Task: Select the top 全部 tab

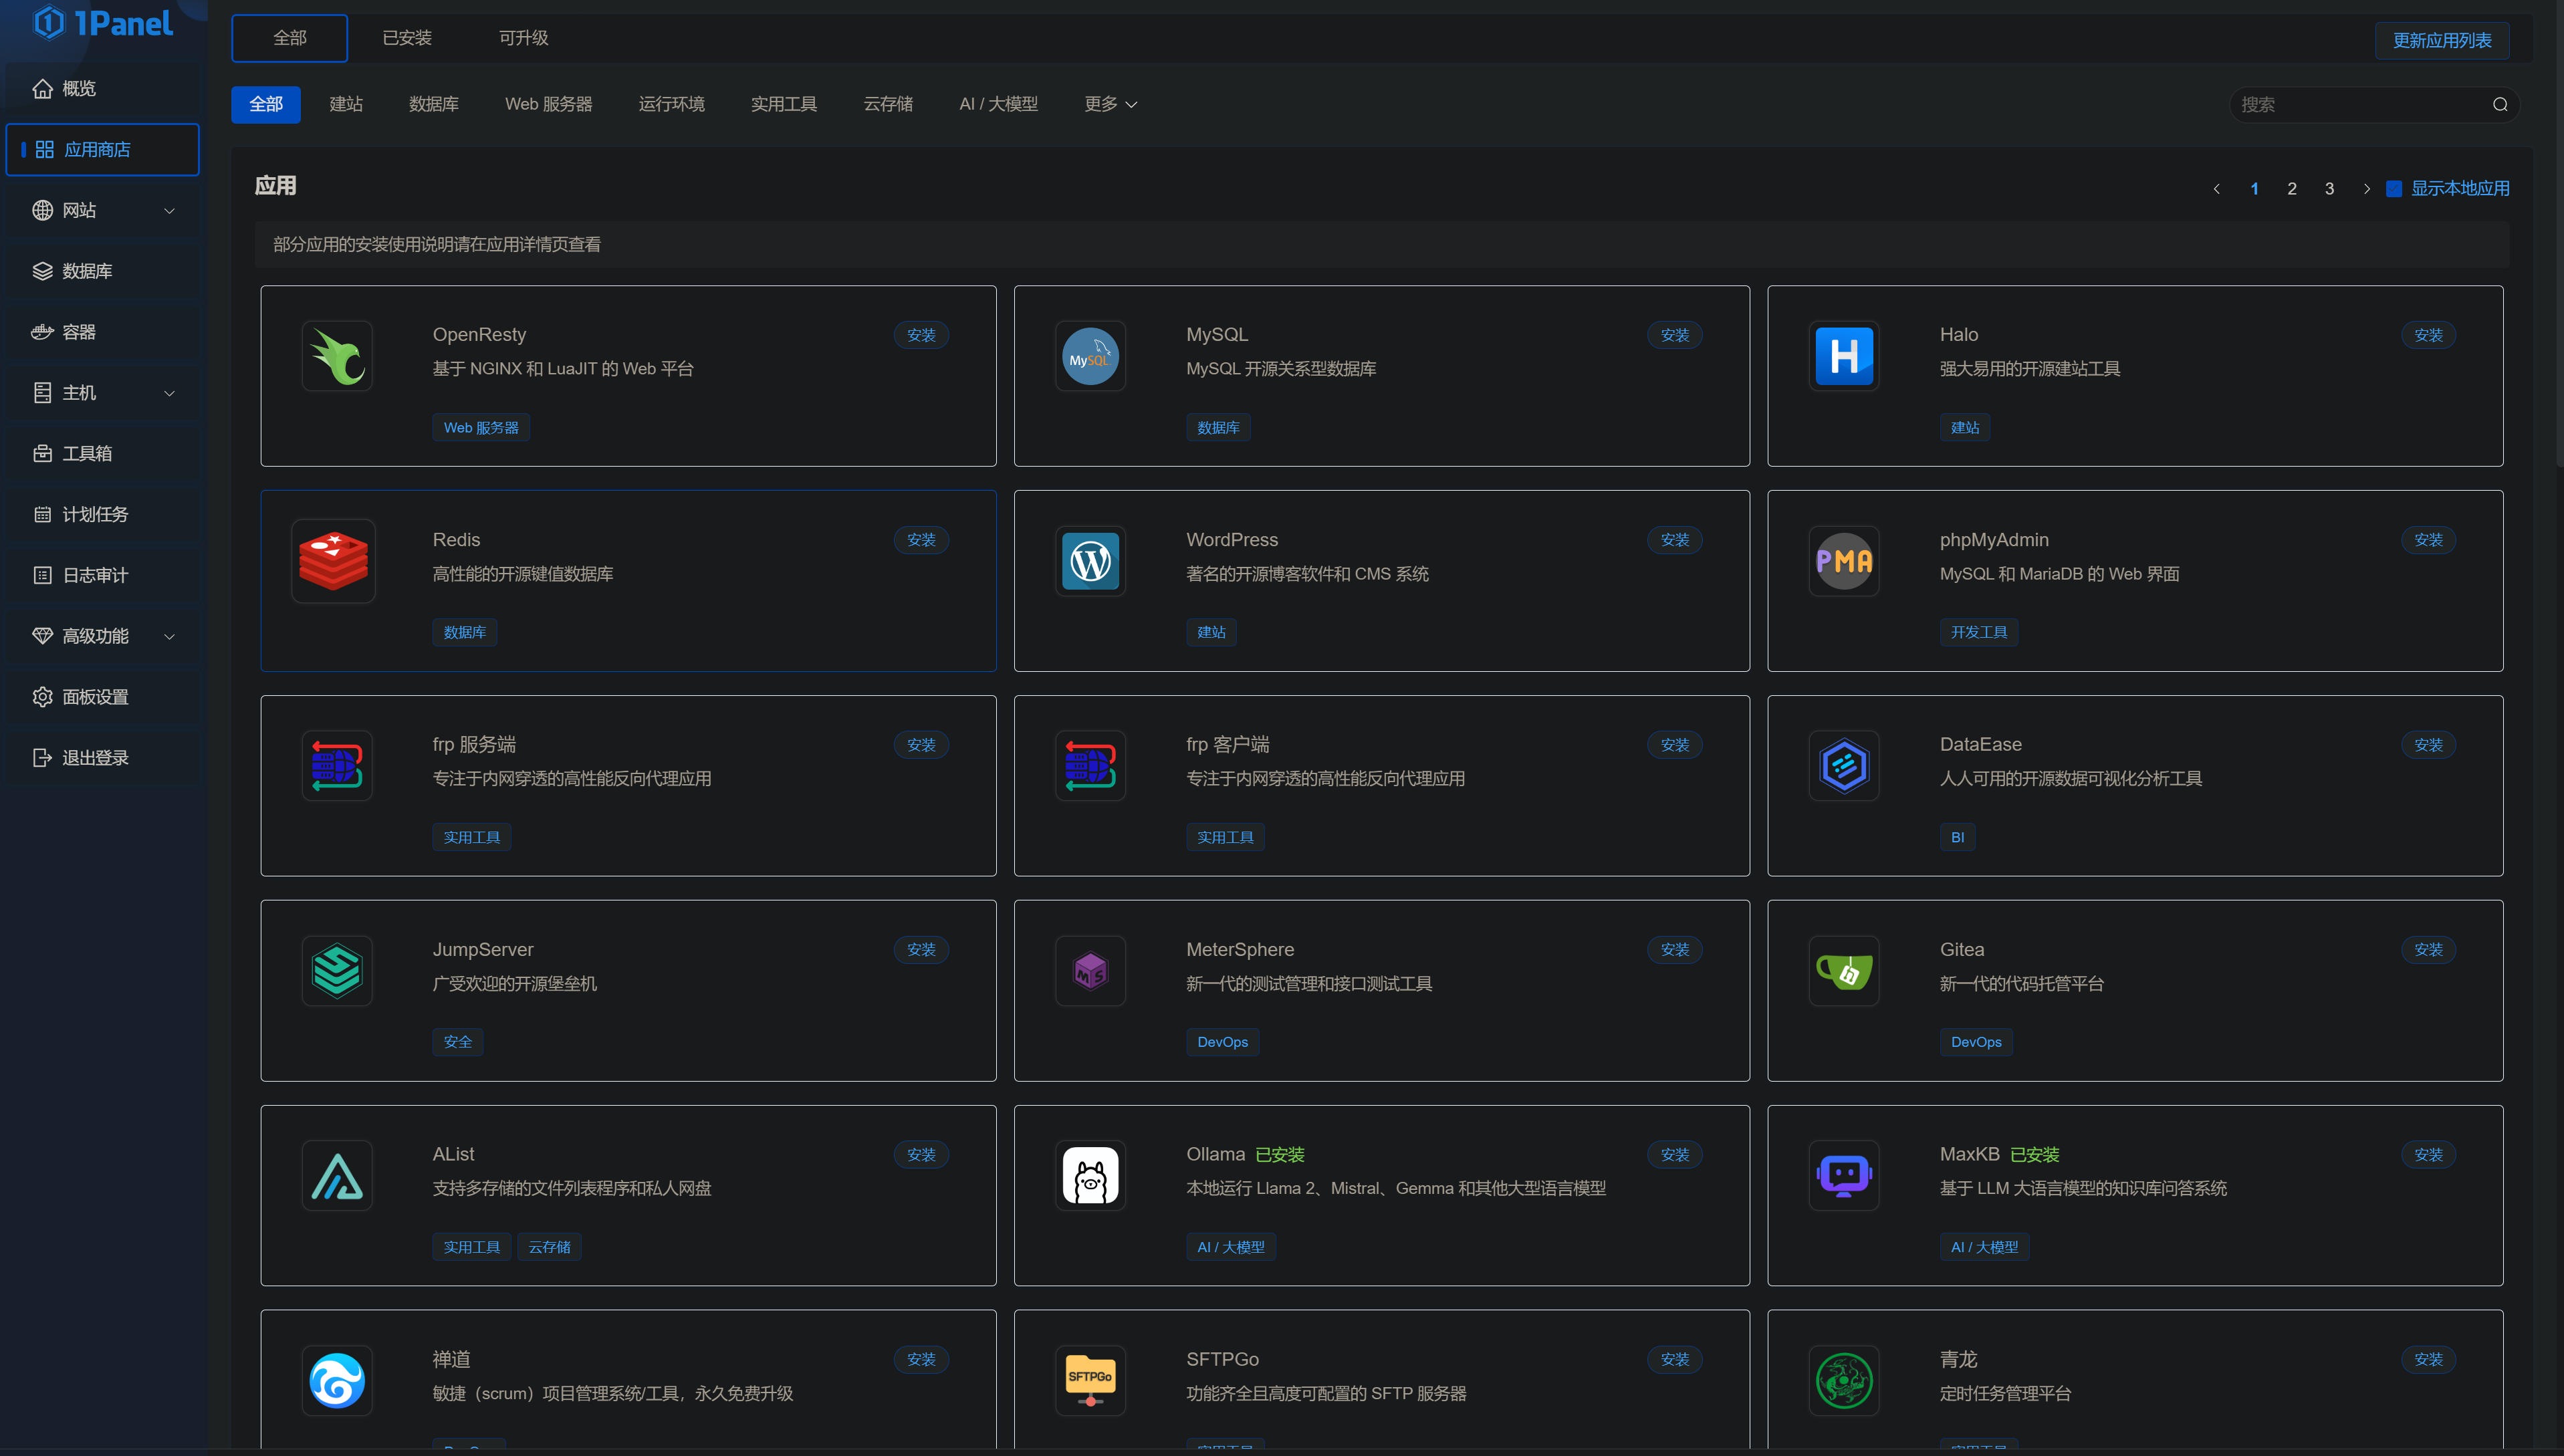Action: (x=290, y=38)
